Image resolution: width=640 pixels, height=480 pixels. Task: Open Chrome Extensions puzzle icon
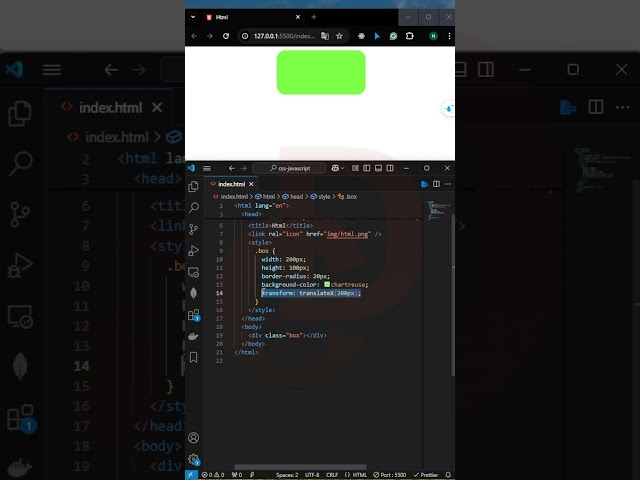pos(409,36)
